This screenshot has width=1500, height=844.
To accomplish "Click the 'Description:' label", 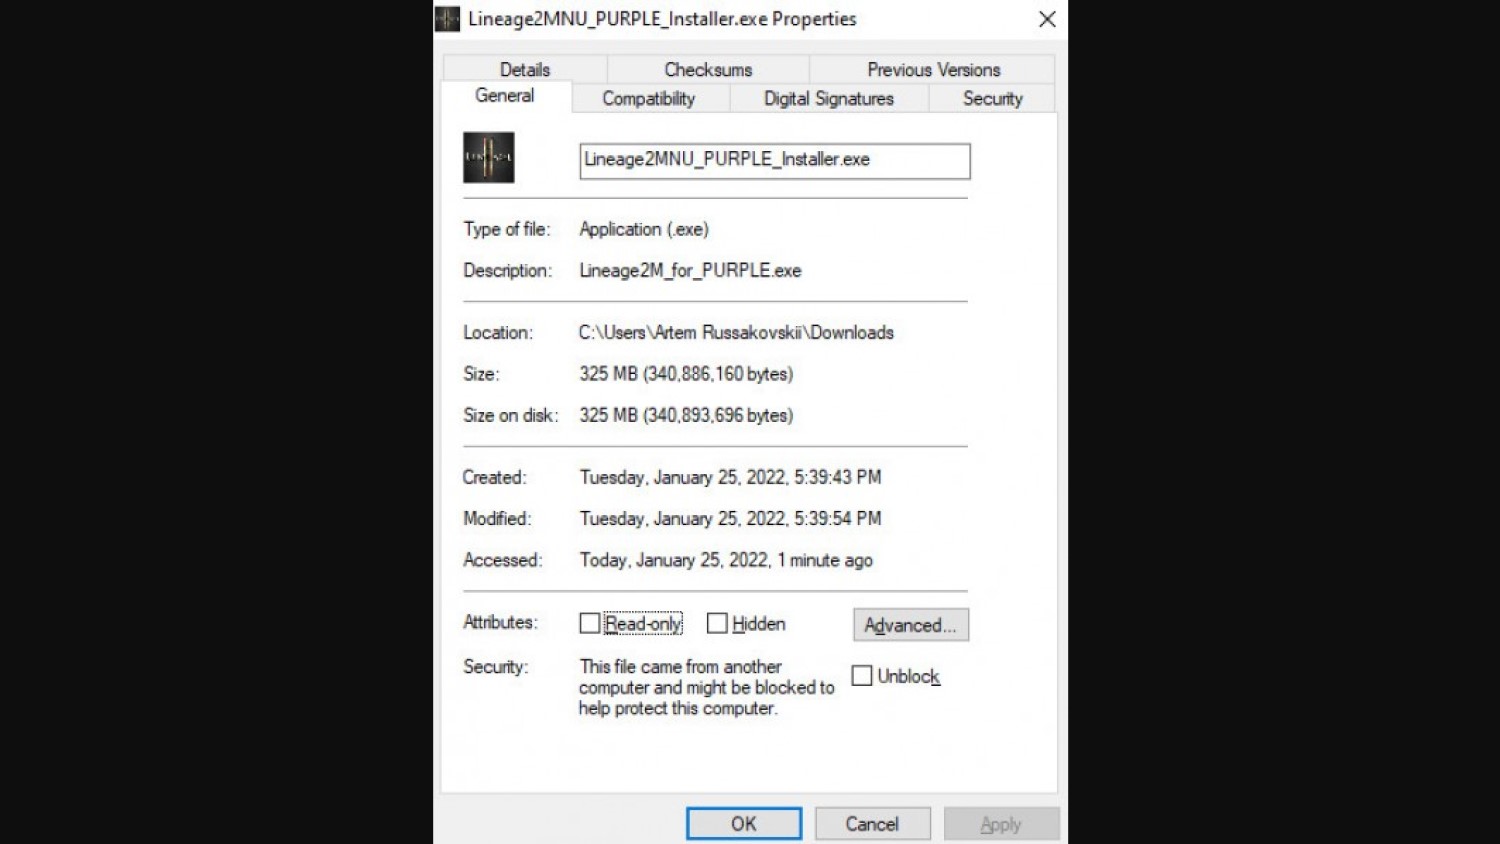I will [507, 270].
